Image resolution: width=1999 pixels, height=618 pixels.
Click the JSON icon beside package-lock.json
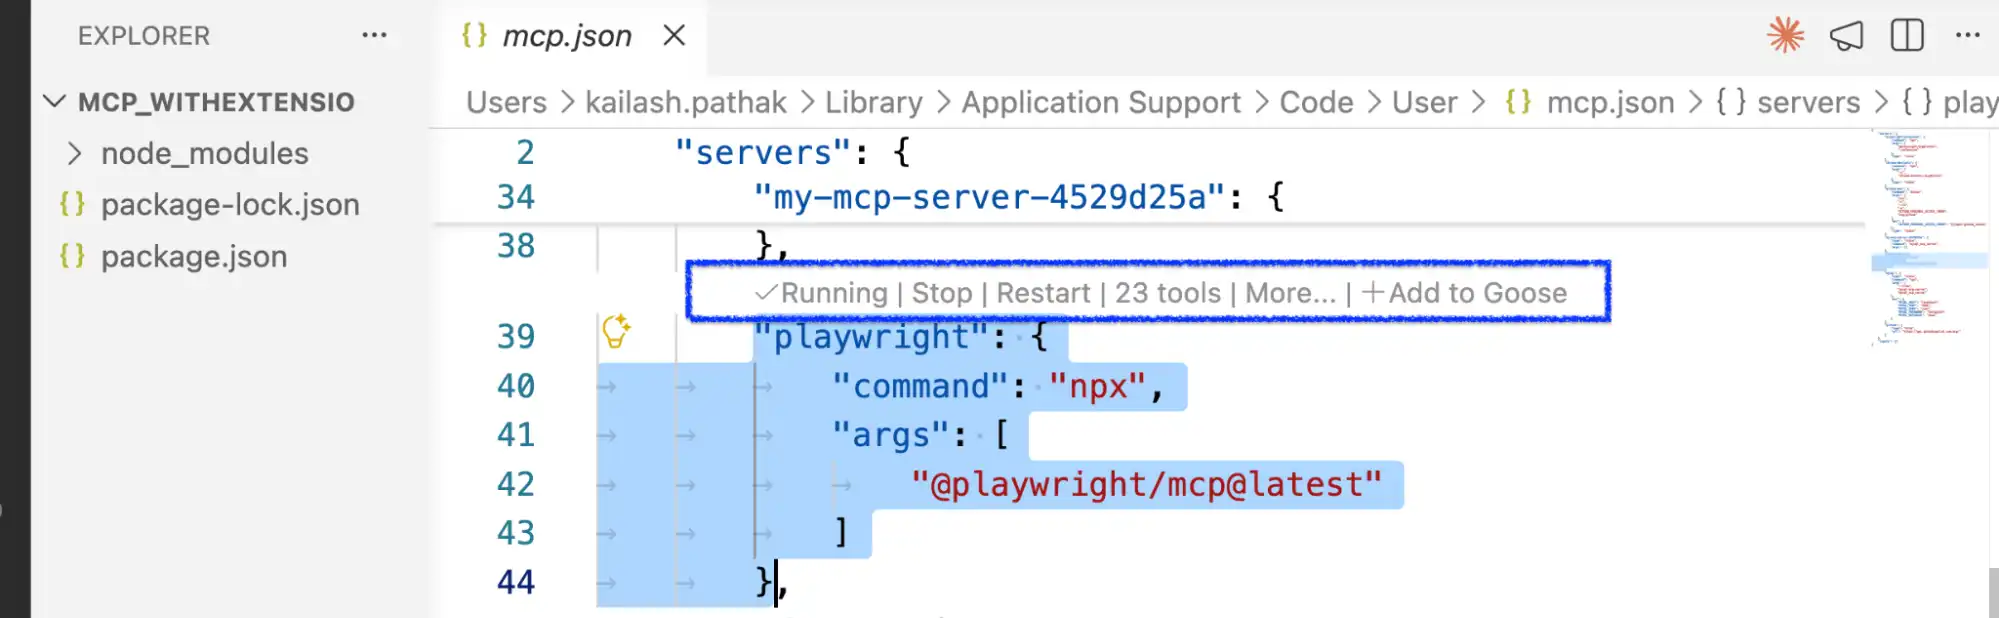(x=72, y=204)
